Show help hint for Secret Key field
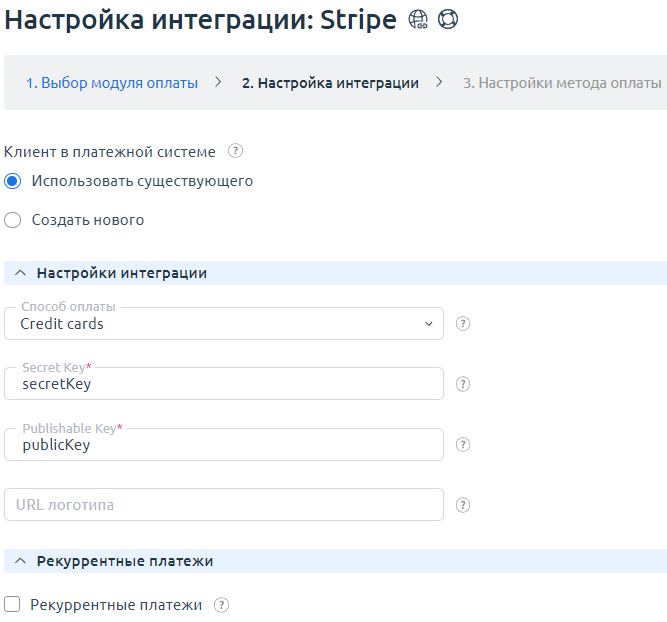 463,384
